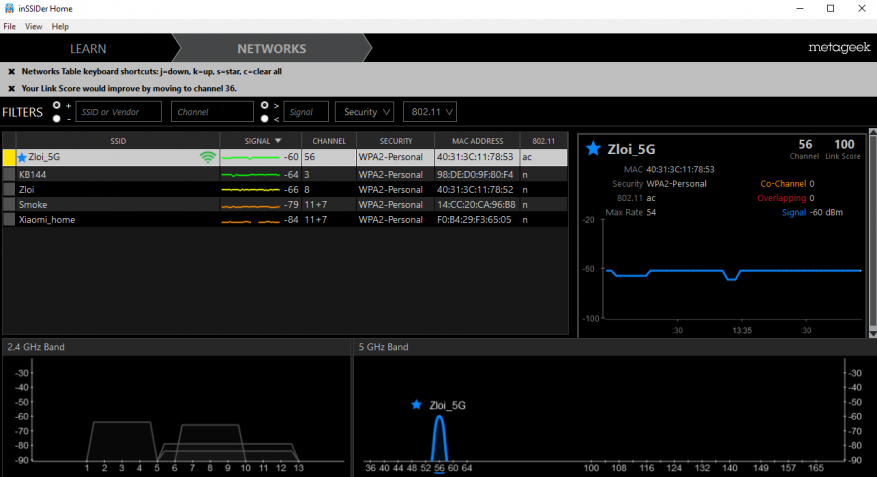The width and height of the screenshot is (877, 477).
Task: Click the WPA2-Personal cell in Smoke row
Action: coord(390,205)
